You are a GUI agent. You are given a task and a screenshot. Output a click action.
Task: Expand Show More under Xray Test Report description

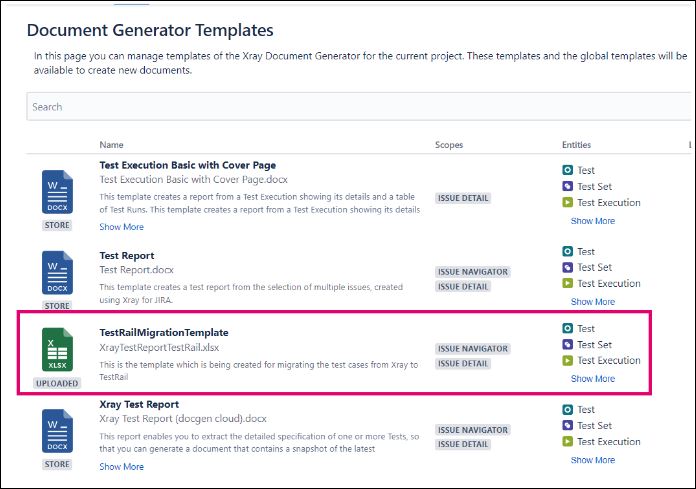pyautogui.click(x=121, y=467)
